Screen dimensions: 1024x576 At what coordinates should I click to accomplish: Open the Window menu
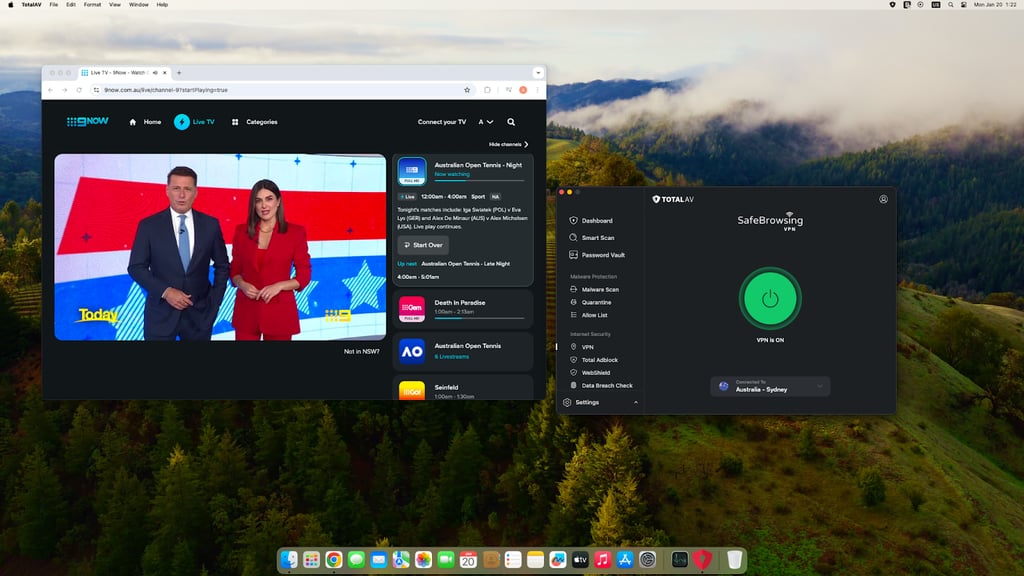point(138,5)
